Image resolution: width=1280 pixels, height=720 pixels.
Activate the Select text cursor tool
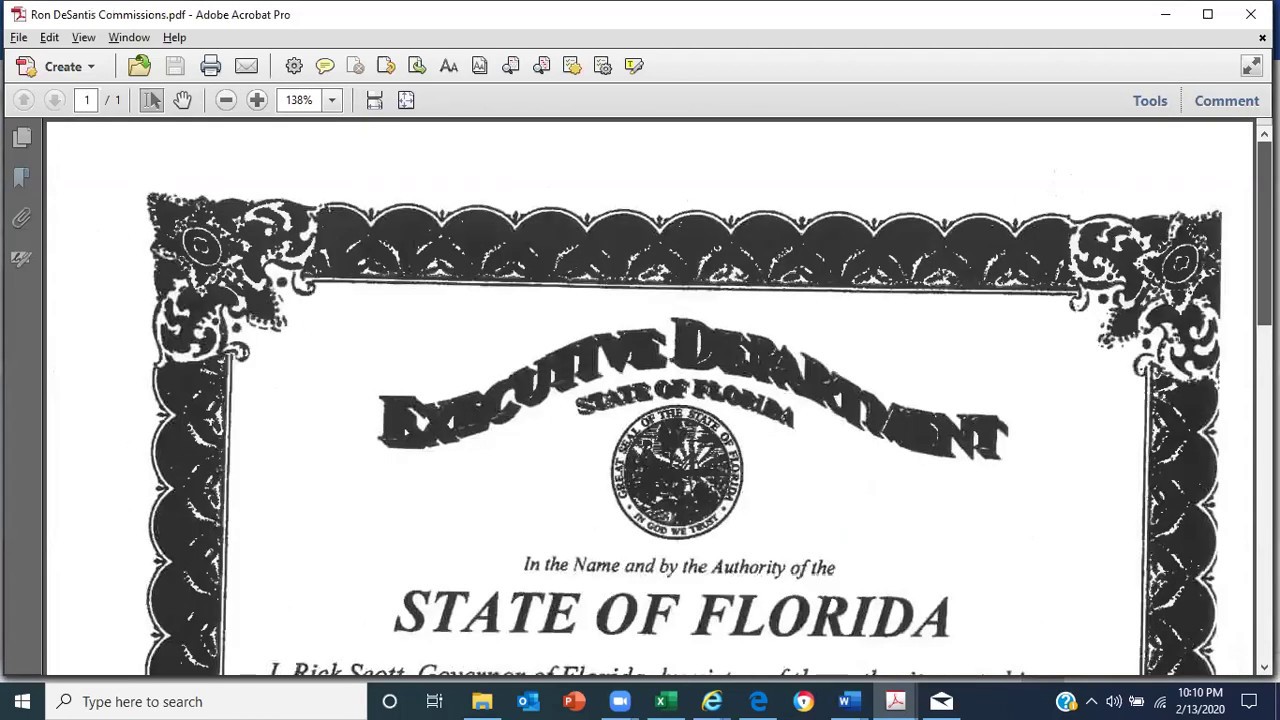click(x=151, y=100)
